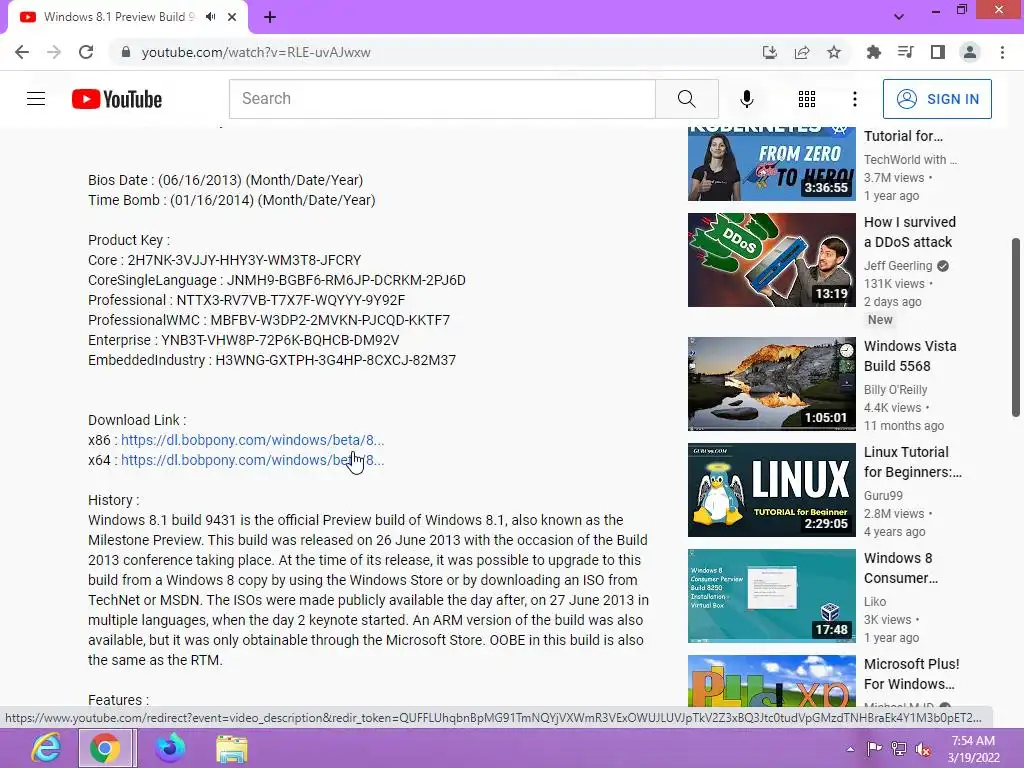Screen dimensions: 1024x768
Task: Click the Enterprise product key line
Action: [x=243, y=340]
